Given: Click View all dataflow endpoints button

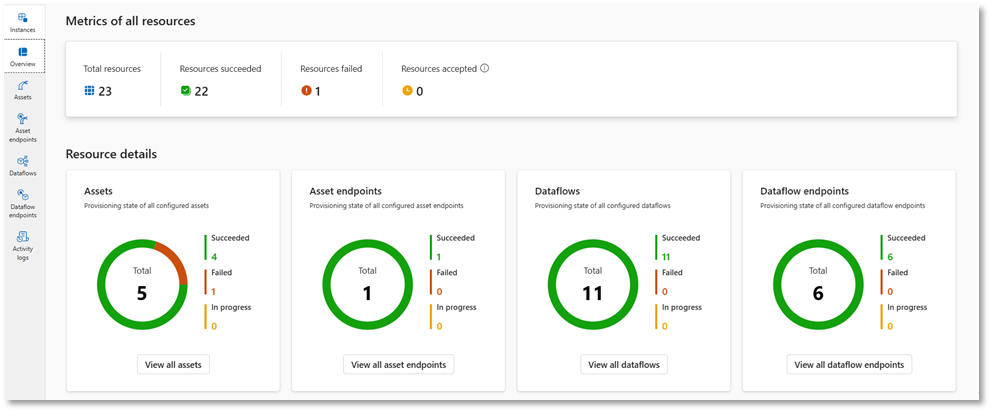Looking at the screenshot, I should pos(850,364).
